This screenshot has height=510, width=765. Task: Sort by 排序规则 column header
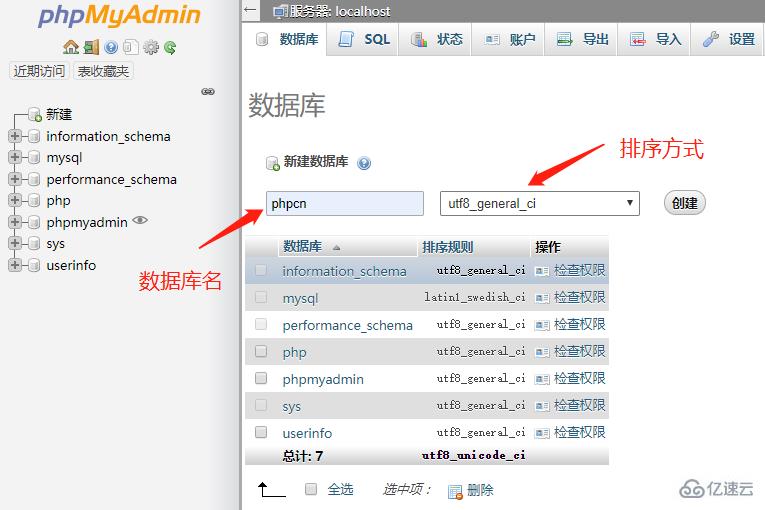pyautogui.click(x=447, y=247)
